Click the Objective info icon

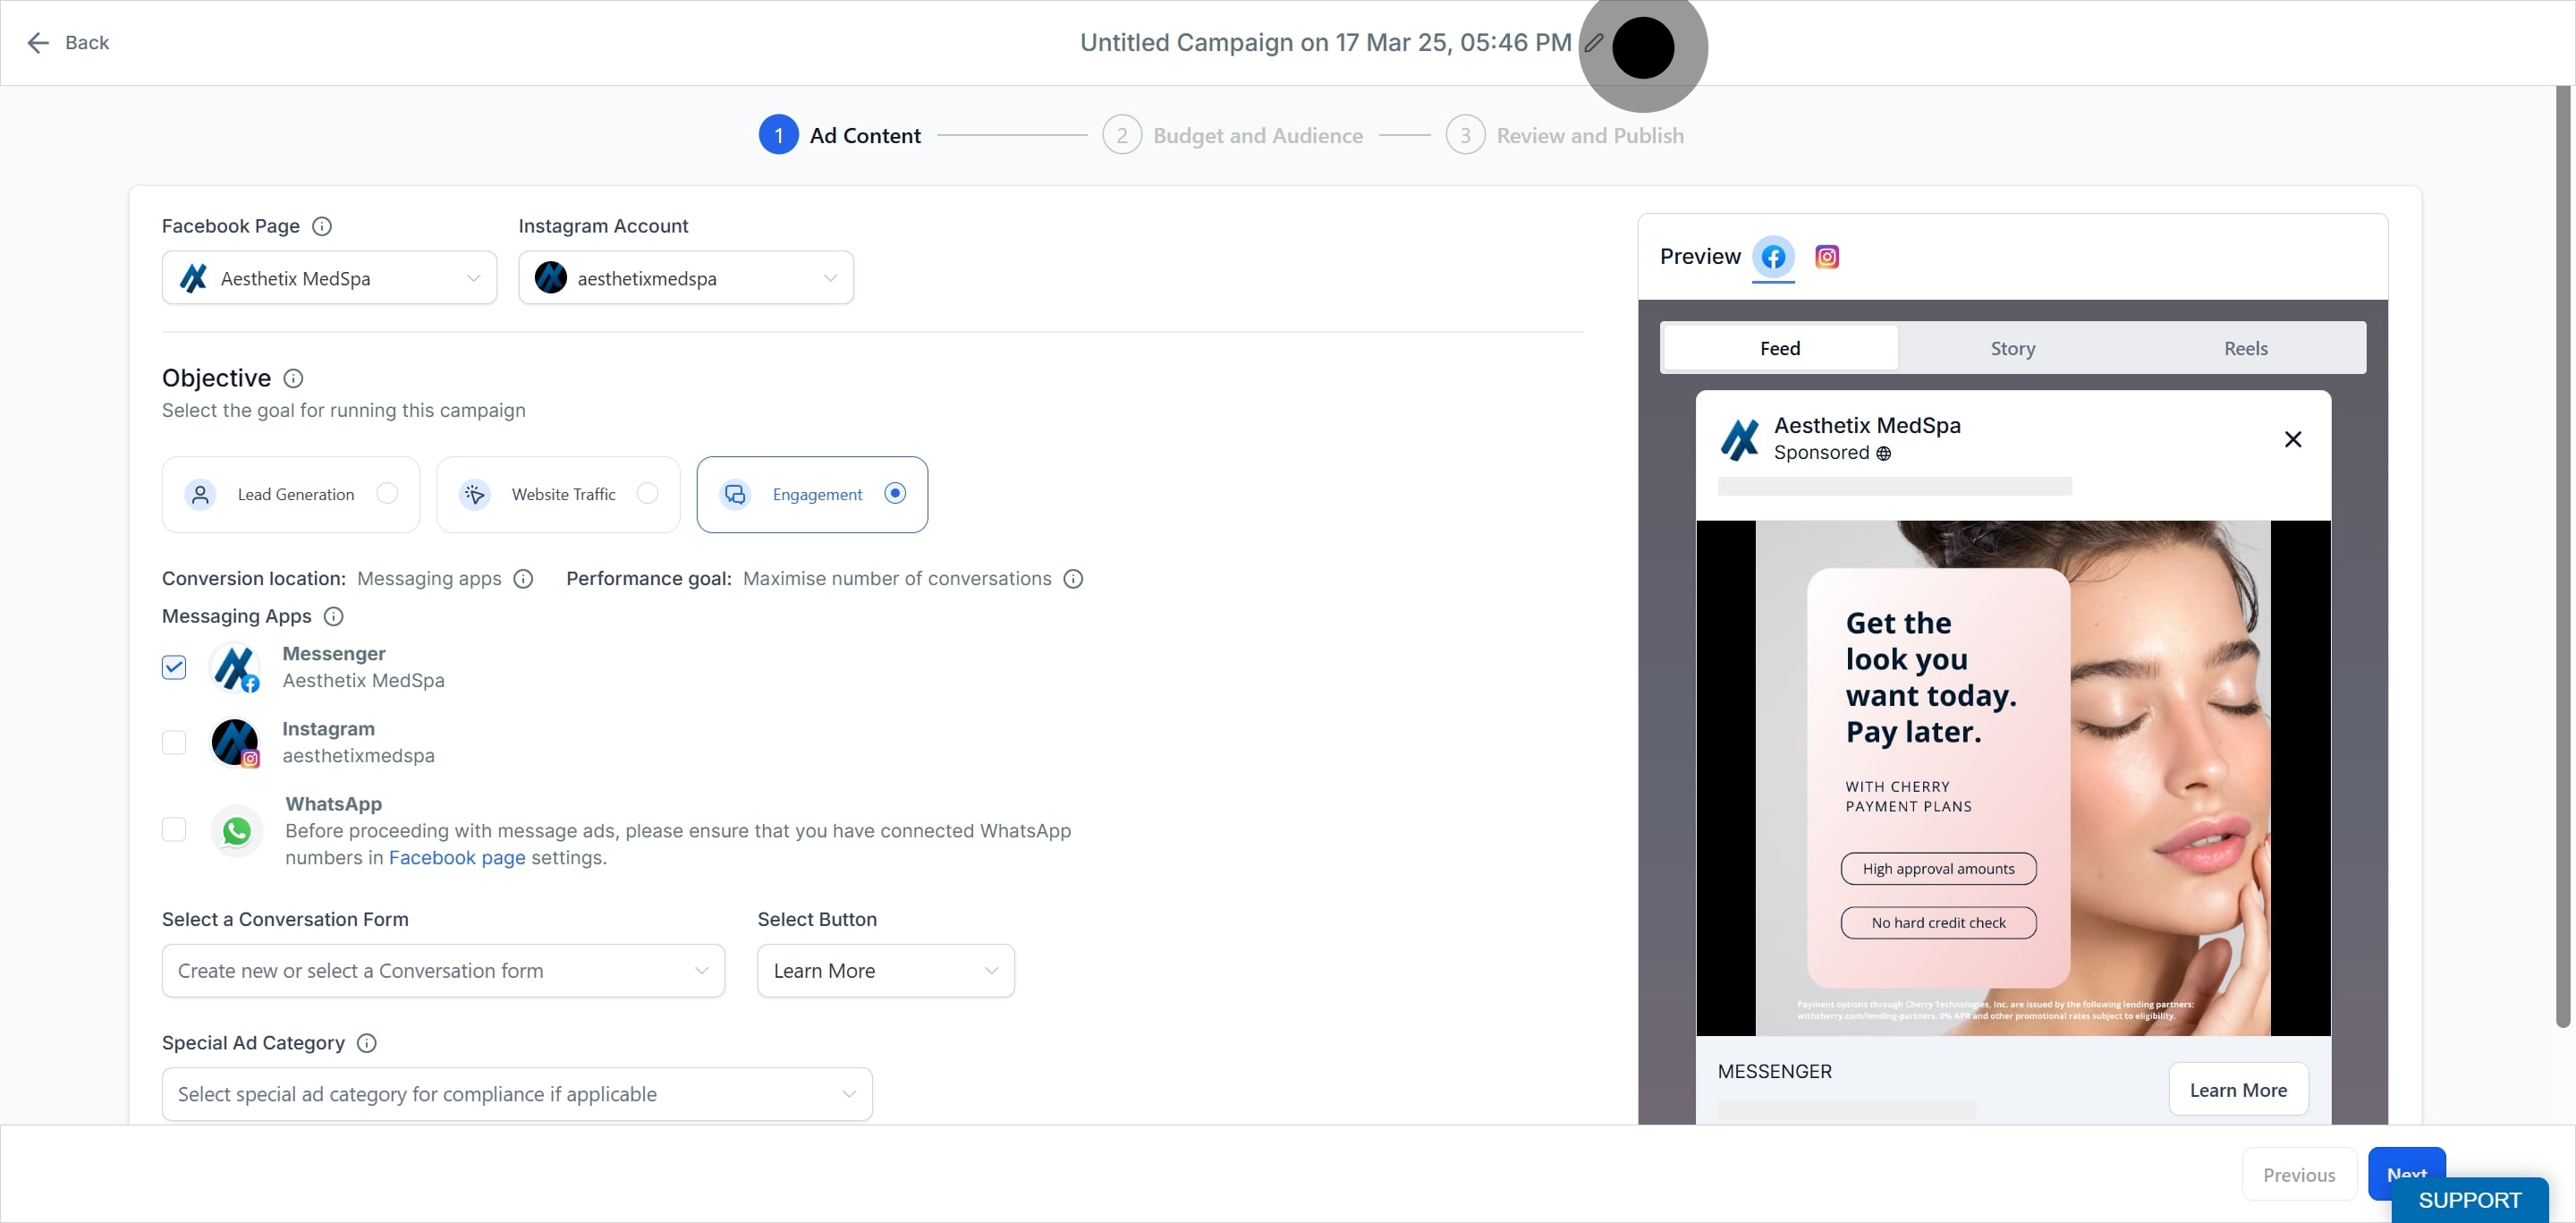(293, 378)
